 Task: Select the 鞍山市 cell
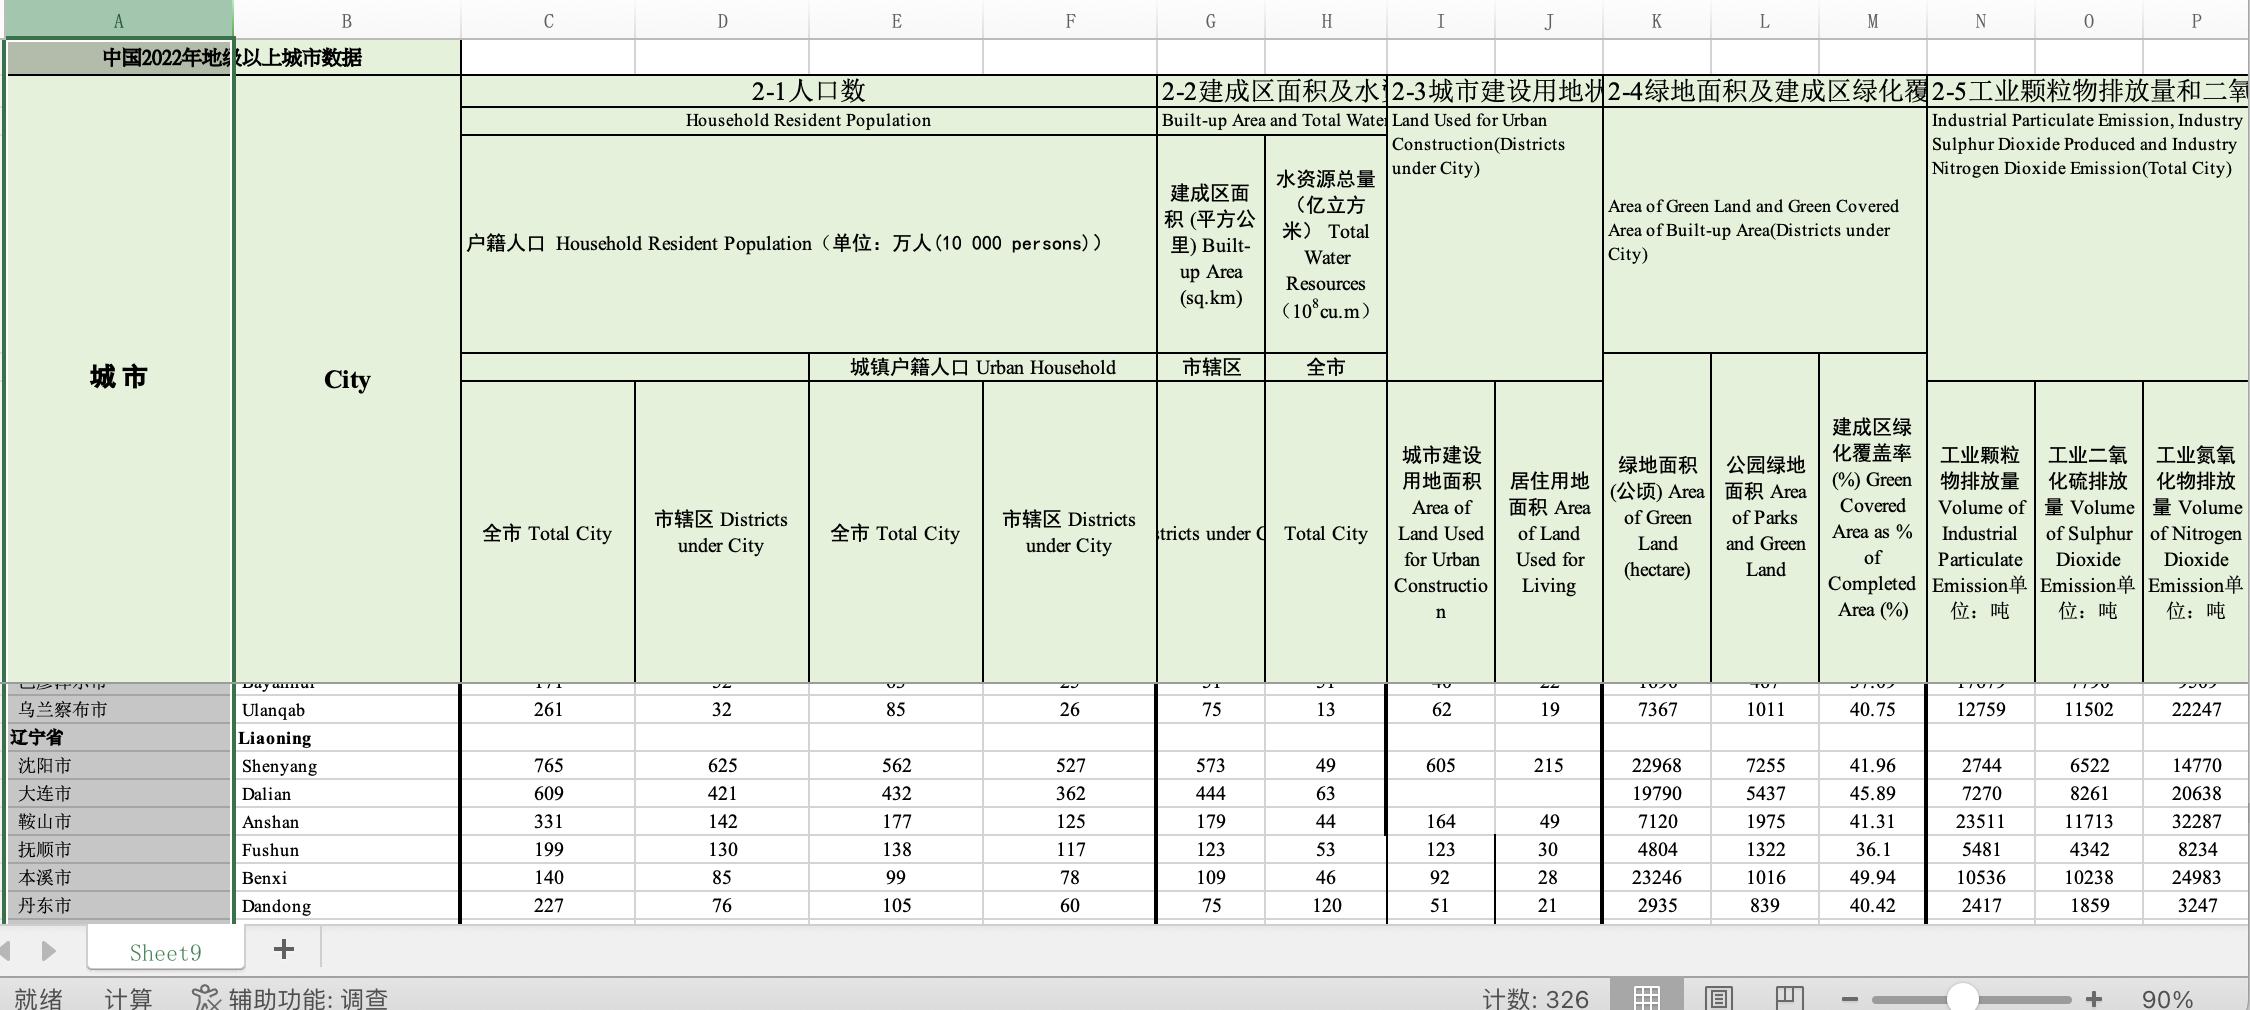(118, 821)
